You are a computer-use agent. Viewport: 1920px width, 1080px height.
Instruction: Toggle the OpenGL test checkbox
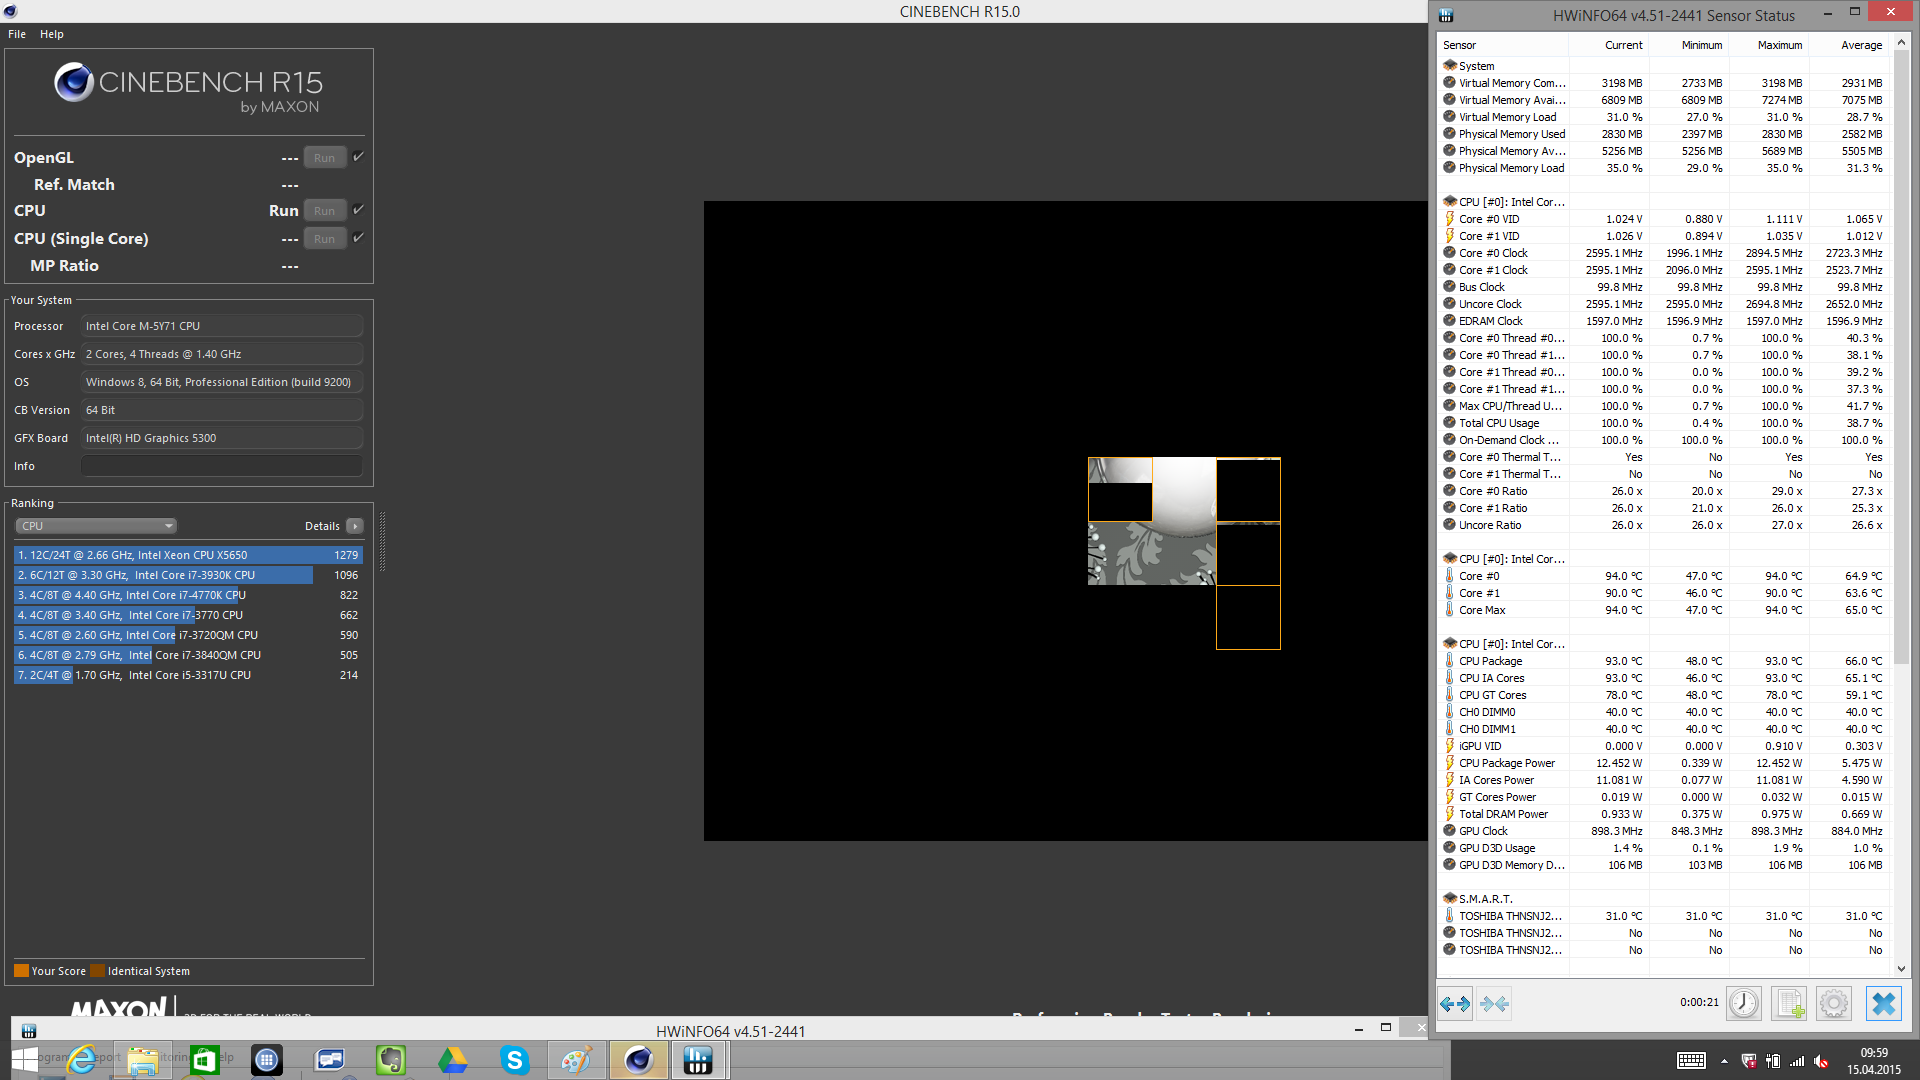click(x=358, y=157)
